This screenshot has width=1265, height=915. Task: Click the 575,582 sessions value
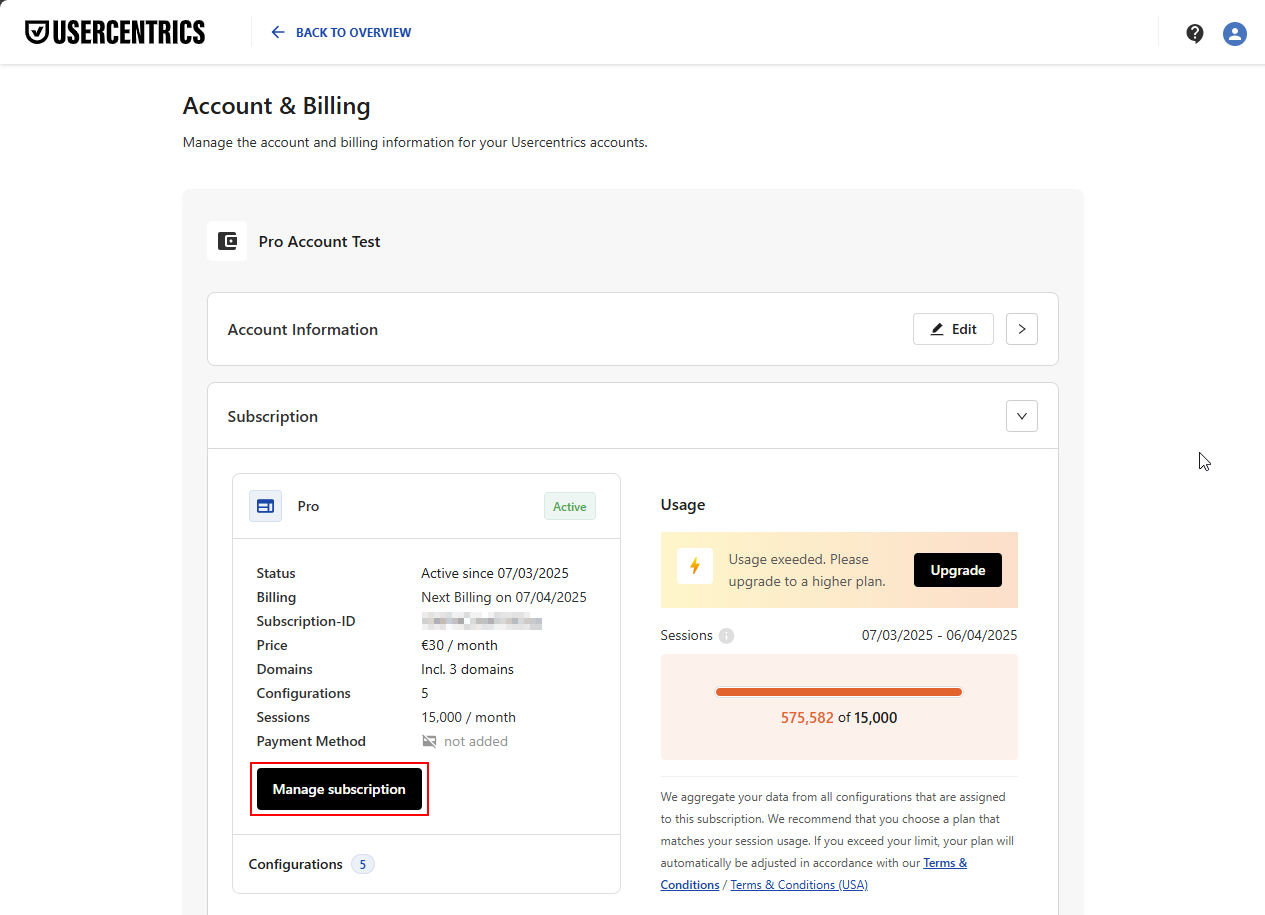click(x=807, y=717)
